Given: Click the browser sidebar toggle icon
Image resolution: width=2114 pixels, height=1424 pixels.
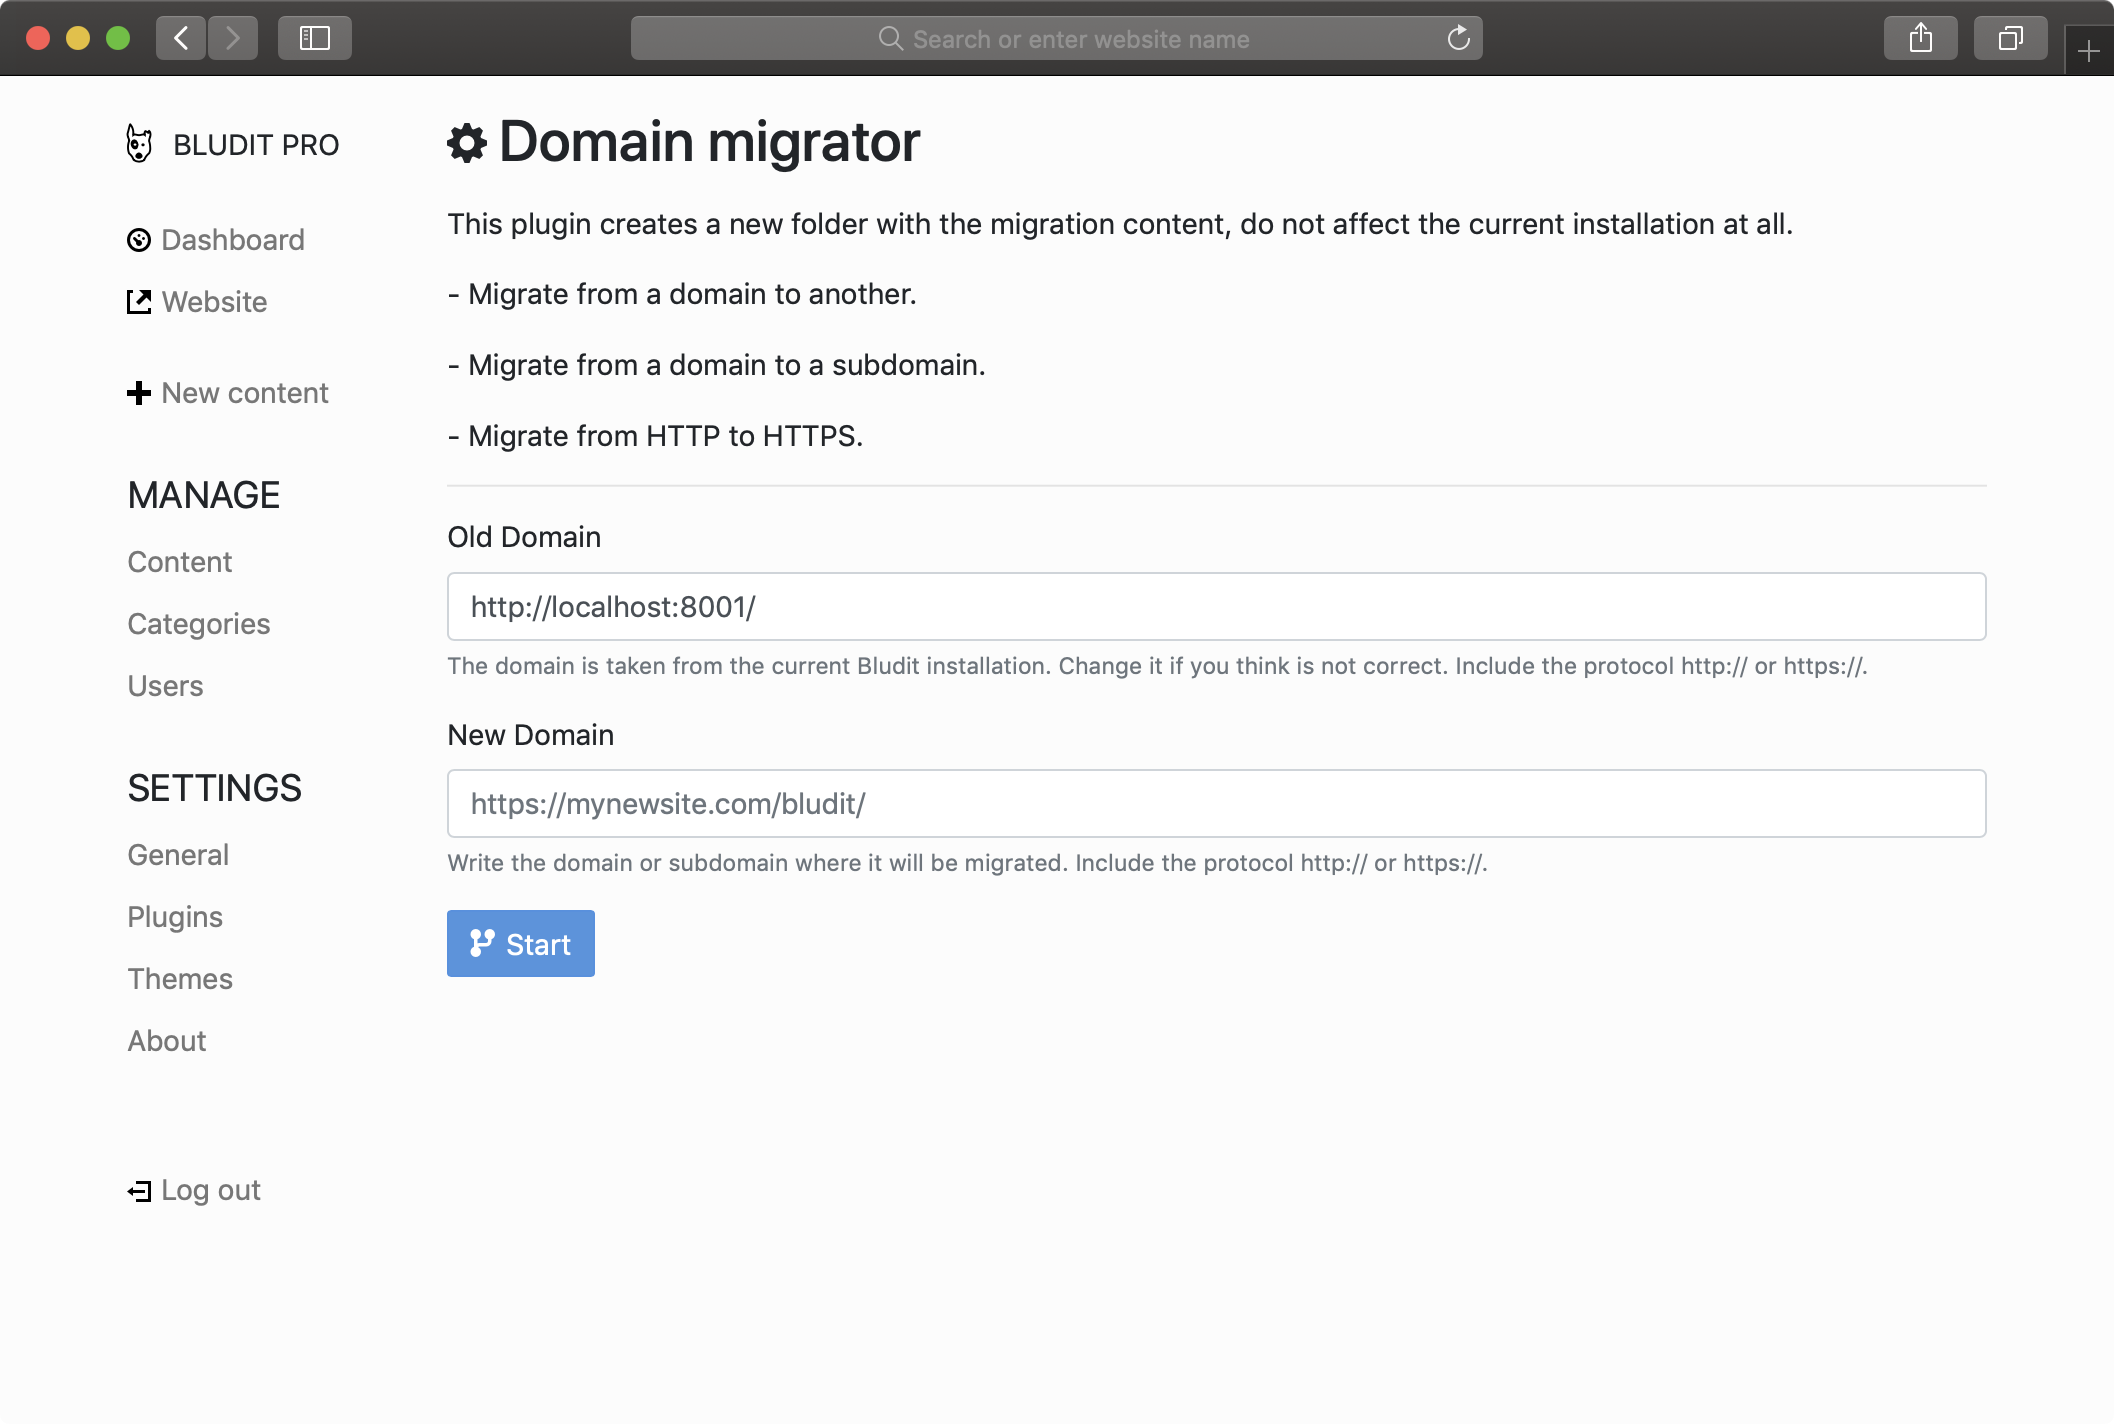Looking at the screenshot, I should point(315,38).
